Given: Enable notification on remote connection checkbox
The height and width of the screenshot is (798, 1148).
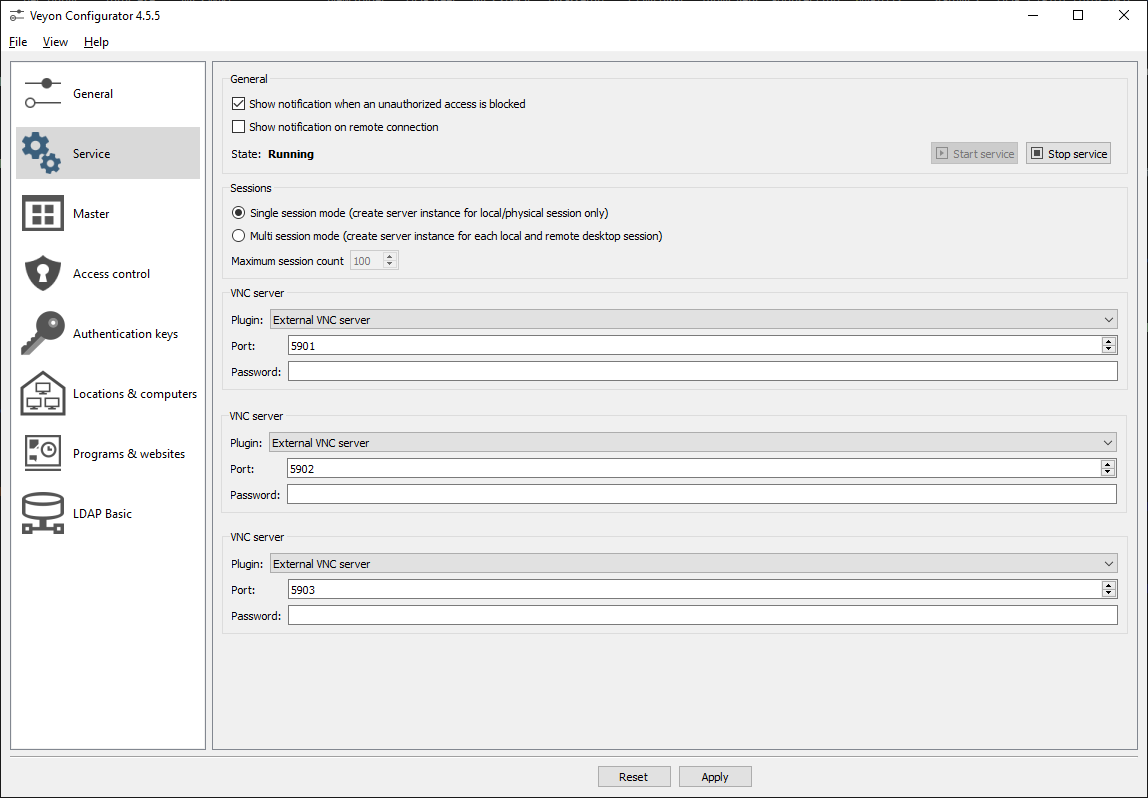Looking at the screenshot, I should point(239,127).
